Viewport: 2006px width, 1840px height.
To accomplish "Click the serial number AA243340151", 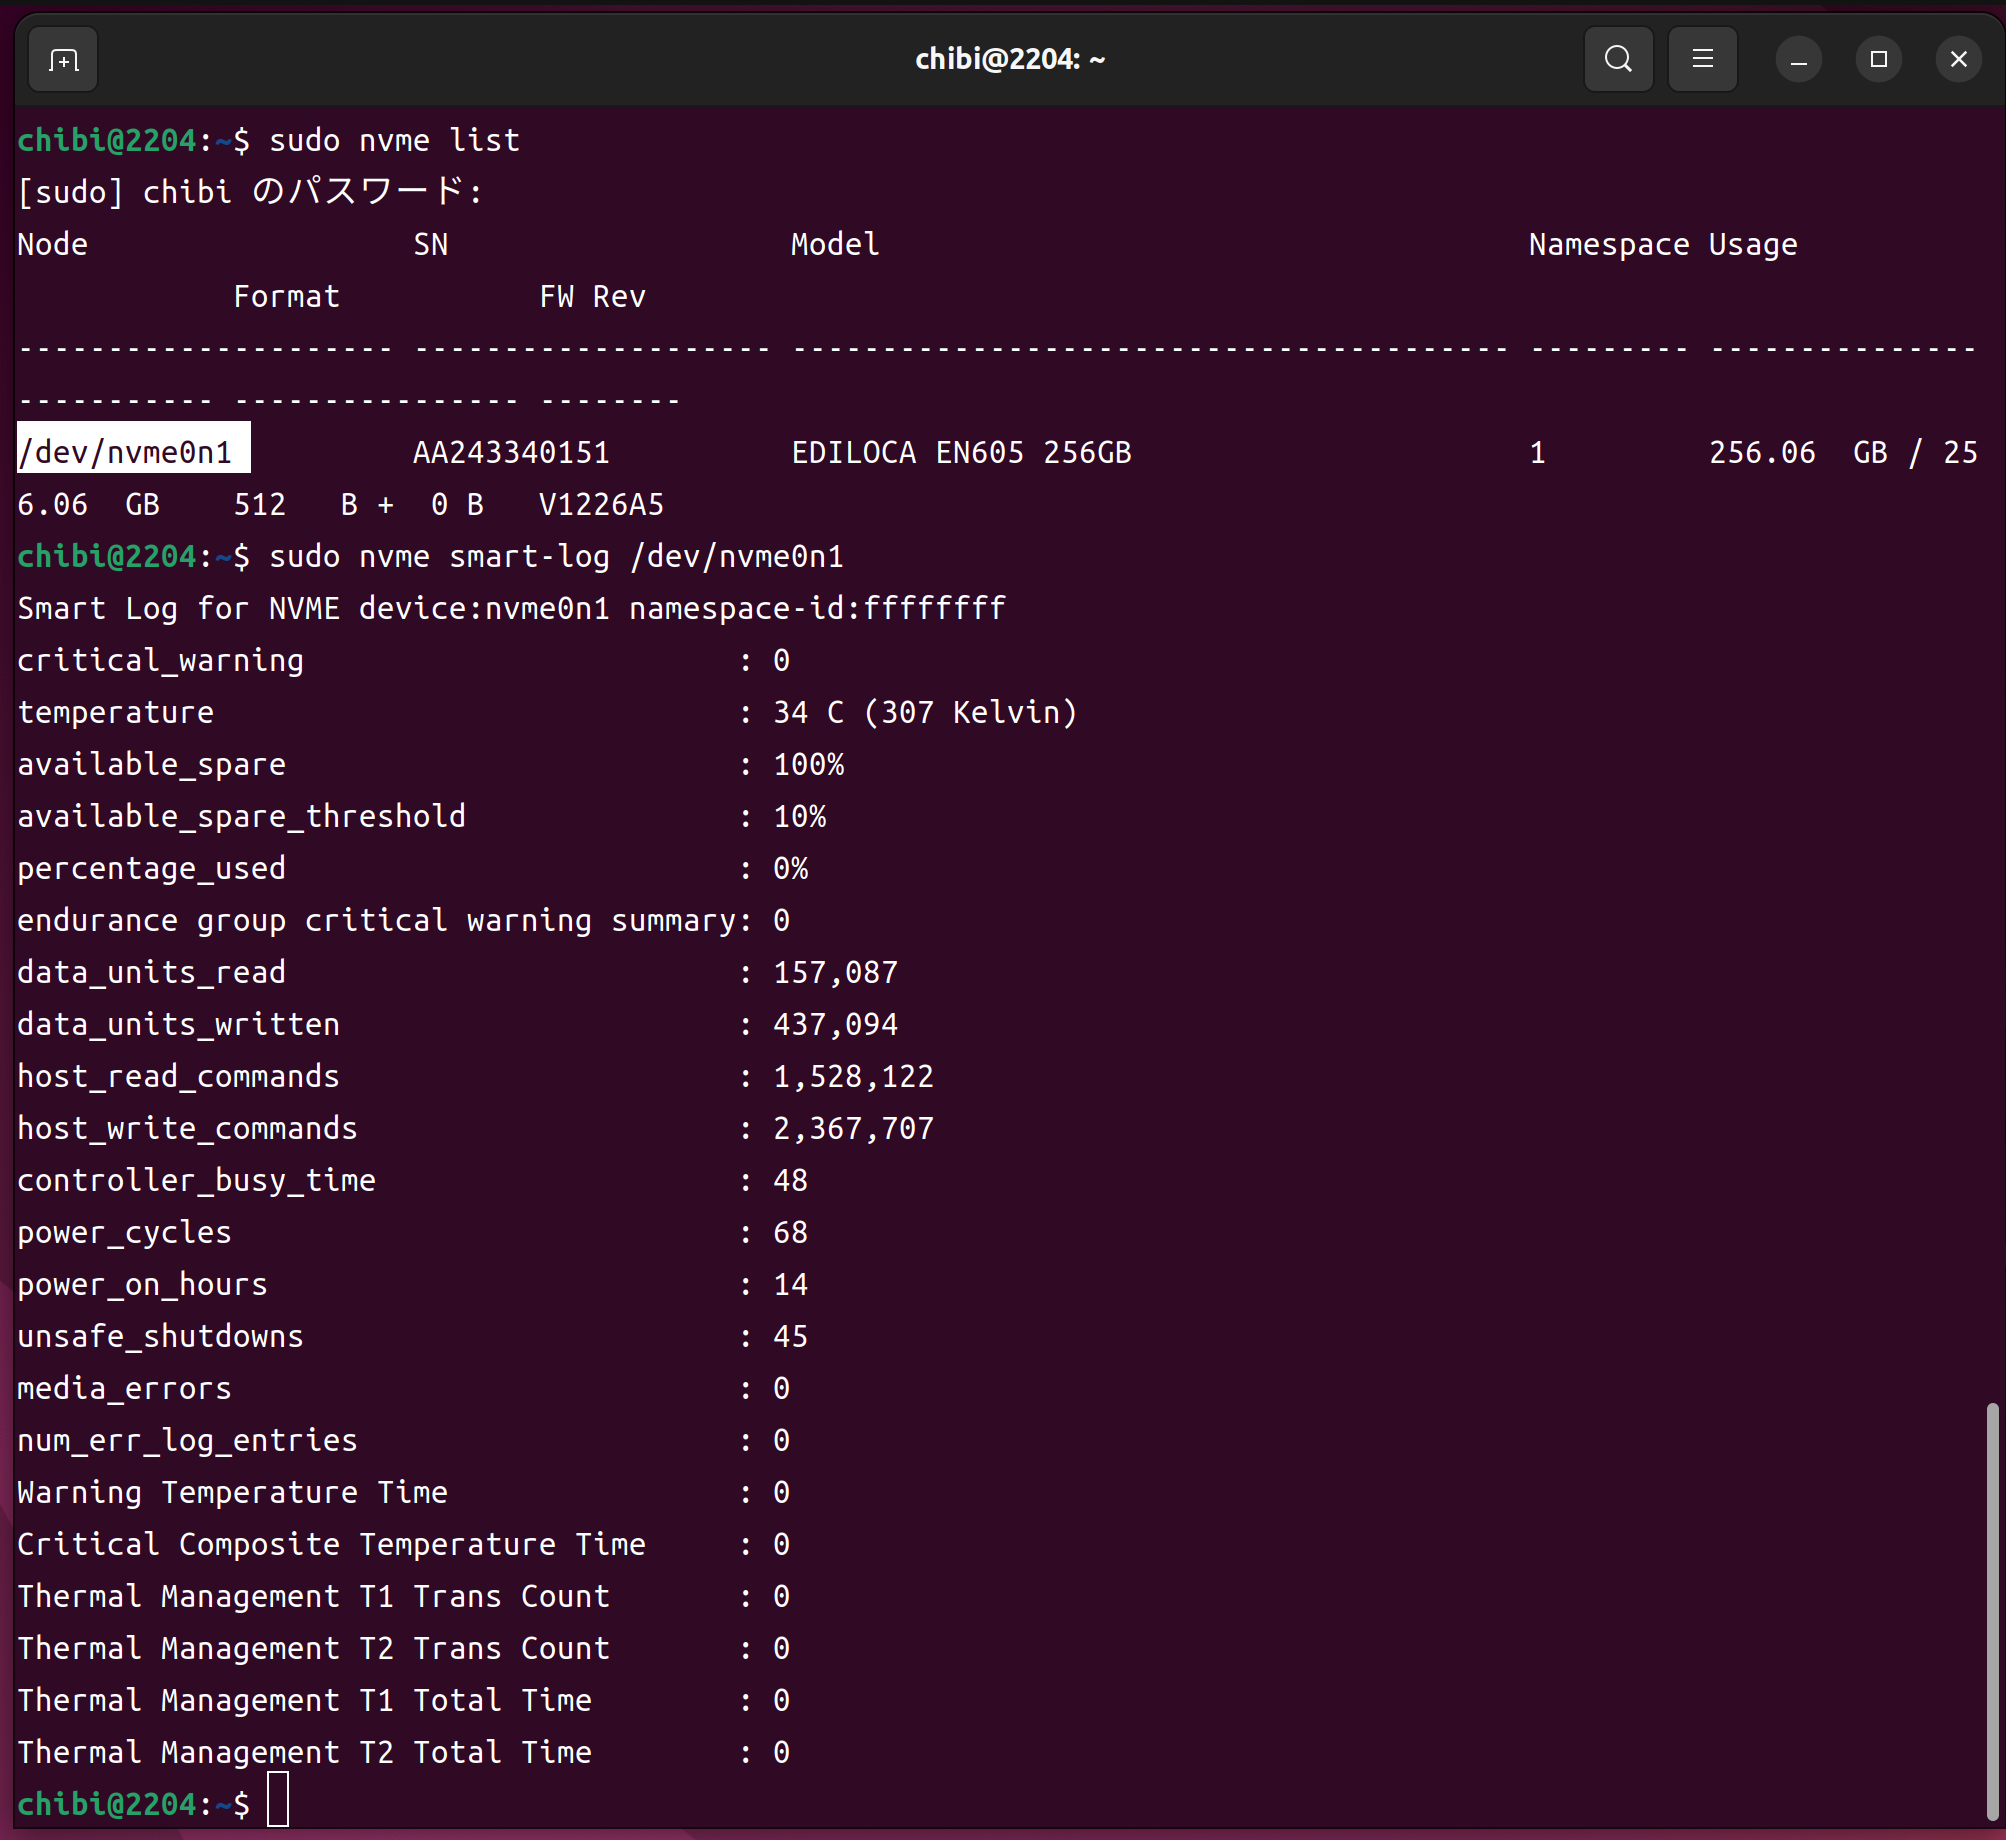I will coord(511,452).
